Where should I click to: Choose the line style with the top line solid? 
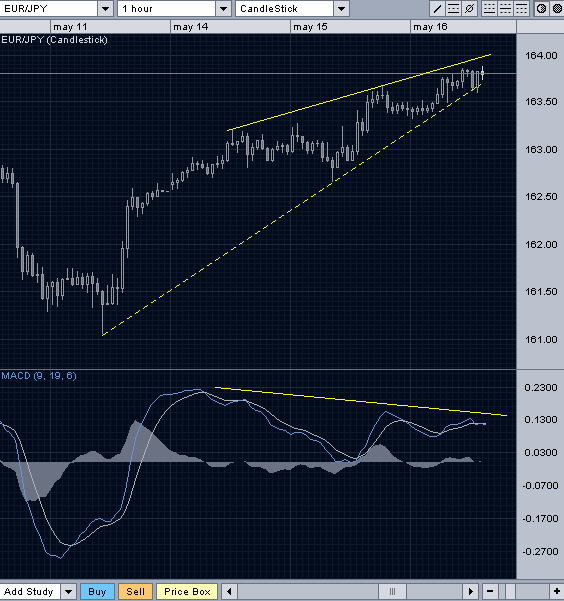(521, 8)
